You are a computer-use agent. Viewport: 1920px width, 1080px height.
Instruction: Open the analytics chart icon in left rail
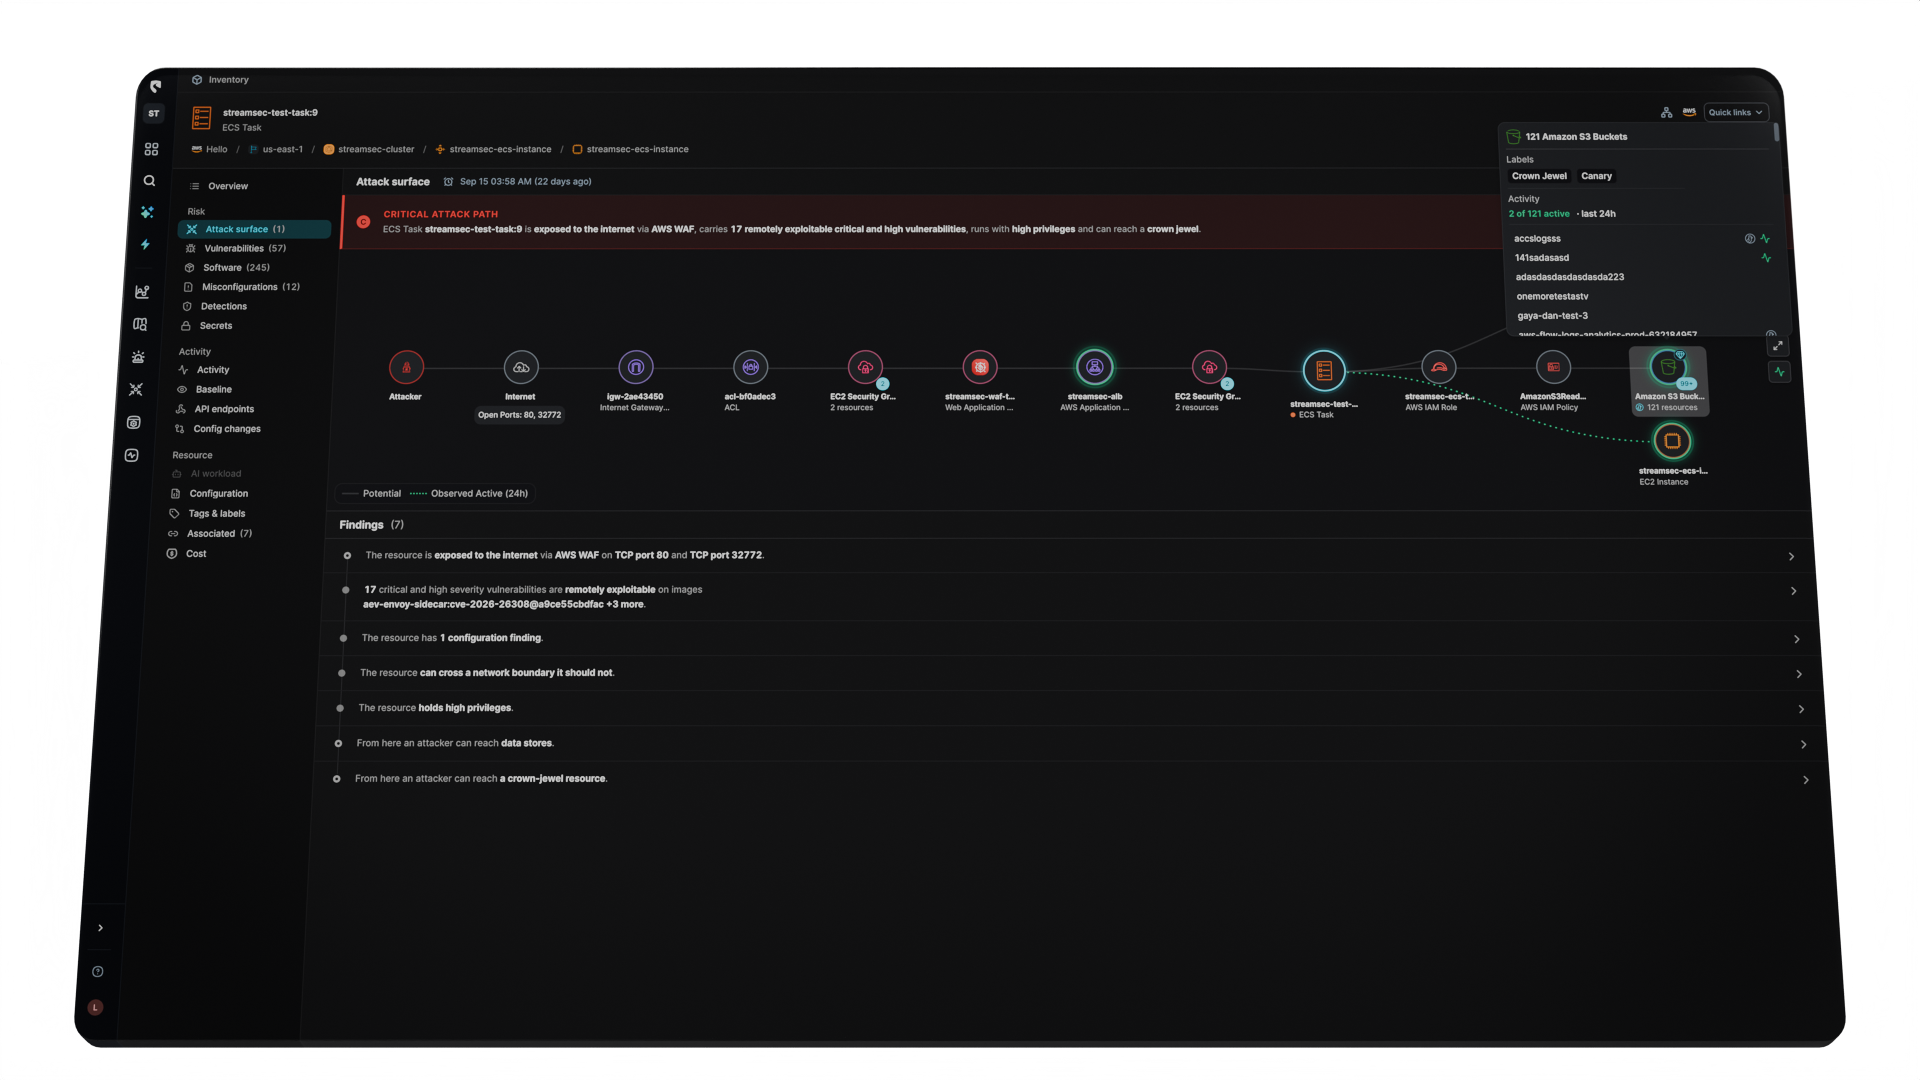142,292
